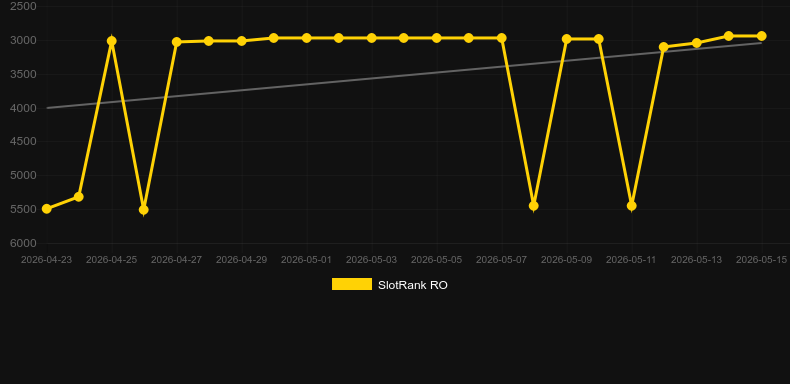Click the 2026-04-27 x-axis date label

[176, 260]
